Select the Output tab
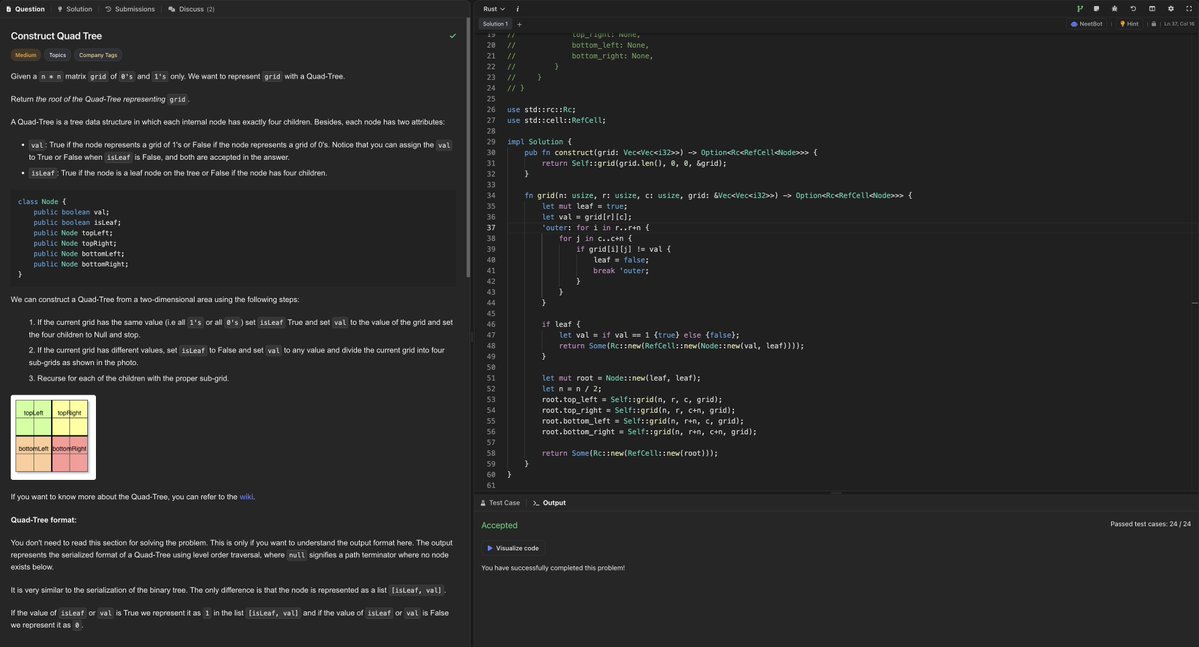The image size is (1199, 647). coord(549,502)
